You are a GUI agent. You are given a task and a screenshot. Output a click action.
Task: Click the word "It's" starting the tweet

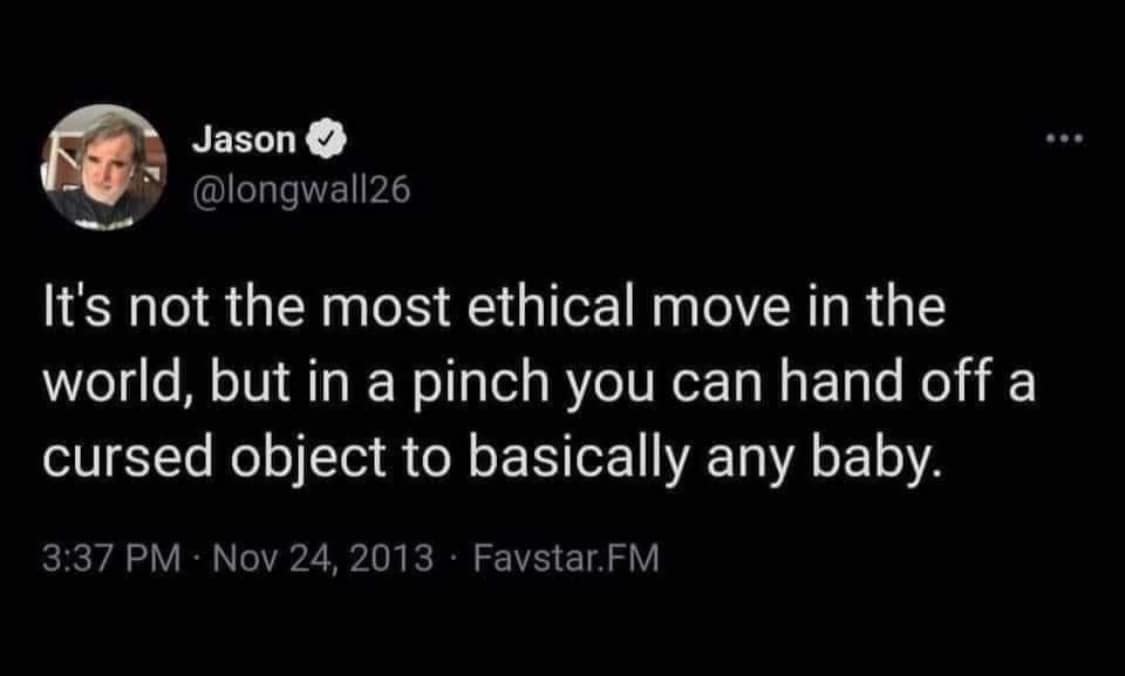76,308
